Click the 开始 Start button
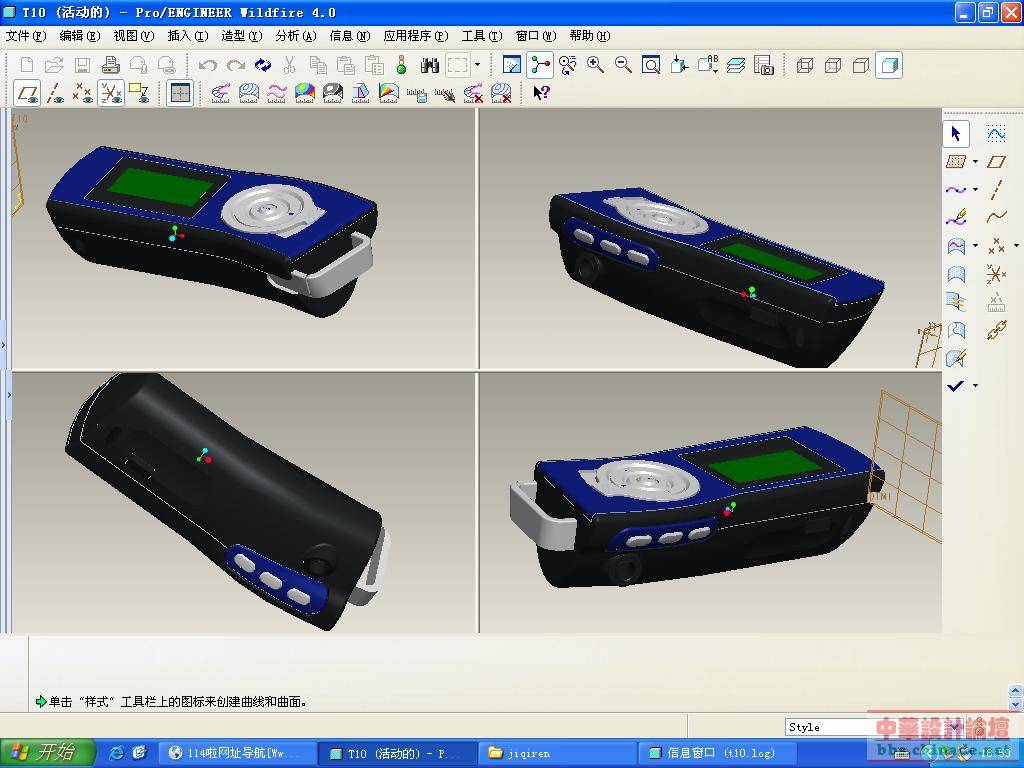Viewport: 1024px width, 768px height. pyautogui.click(x=48, y=753)
